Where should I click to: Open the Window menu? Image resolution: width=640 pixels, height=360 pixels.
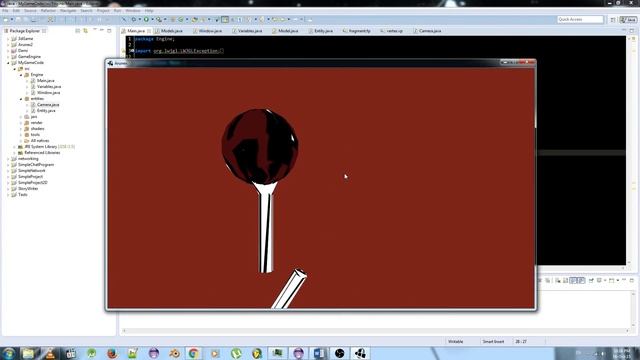coord(133,11)
